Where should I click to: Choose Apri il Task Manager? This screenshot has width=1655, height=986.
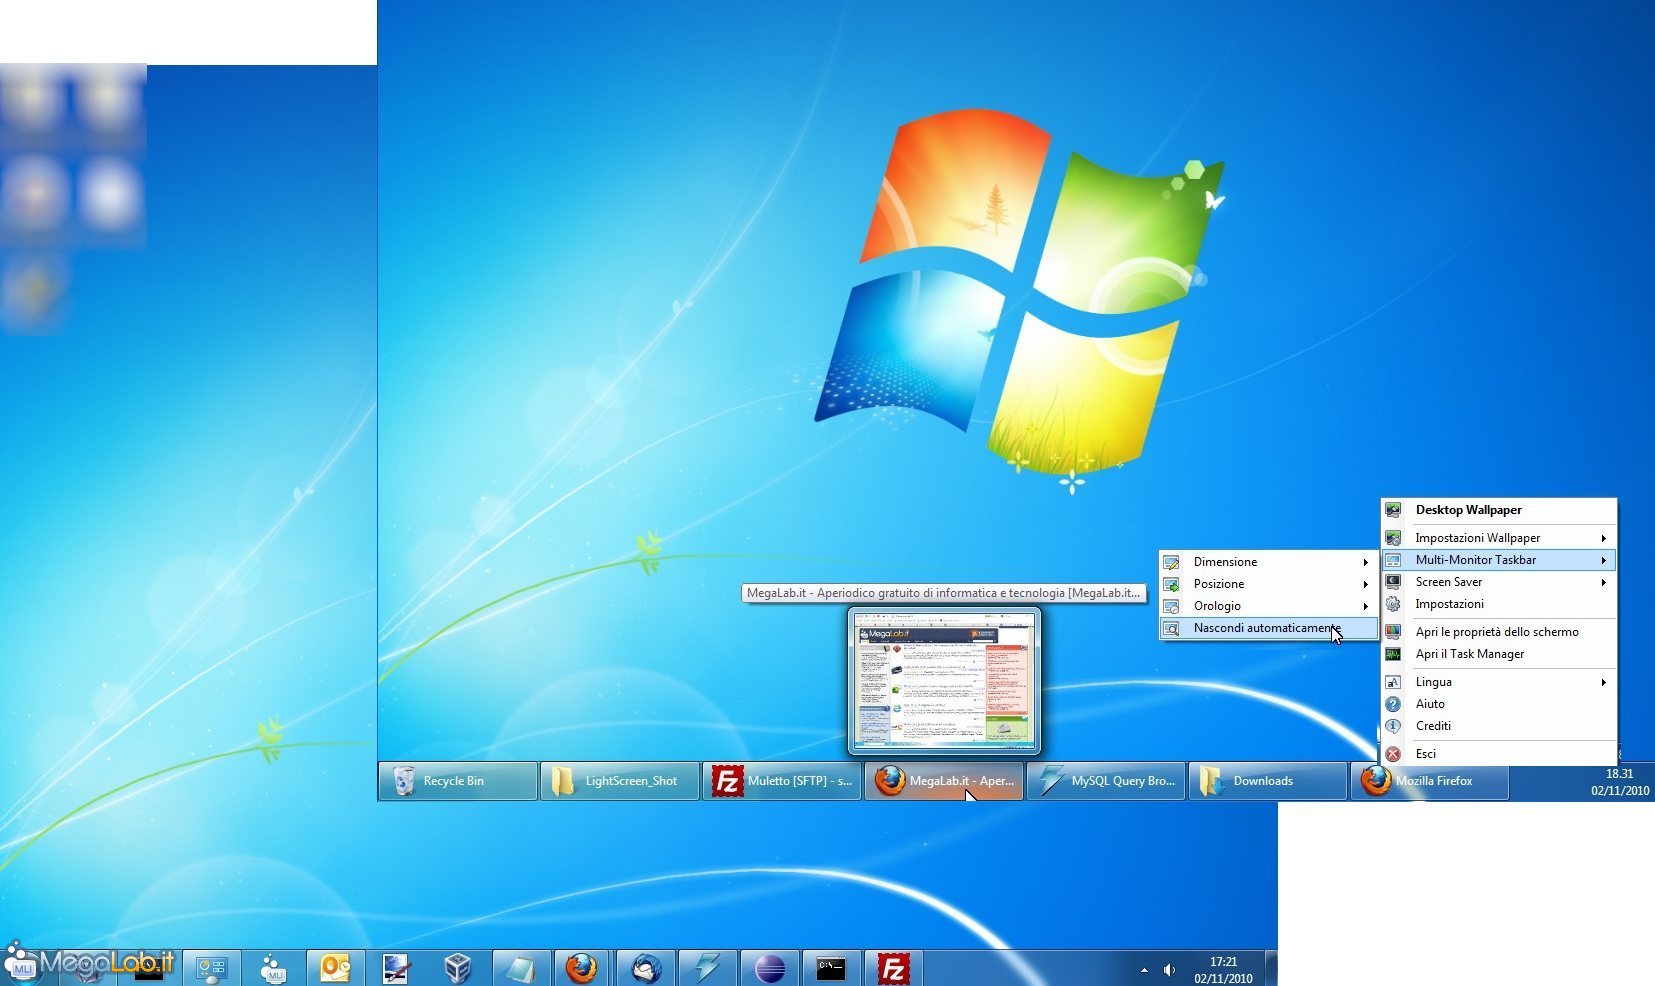(x=1498, y=654)
